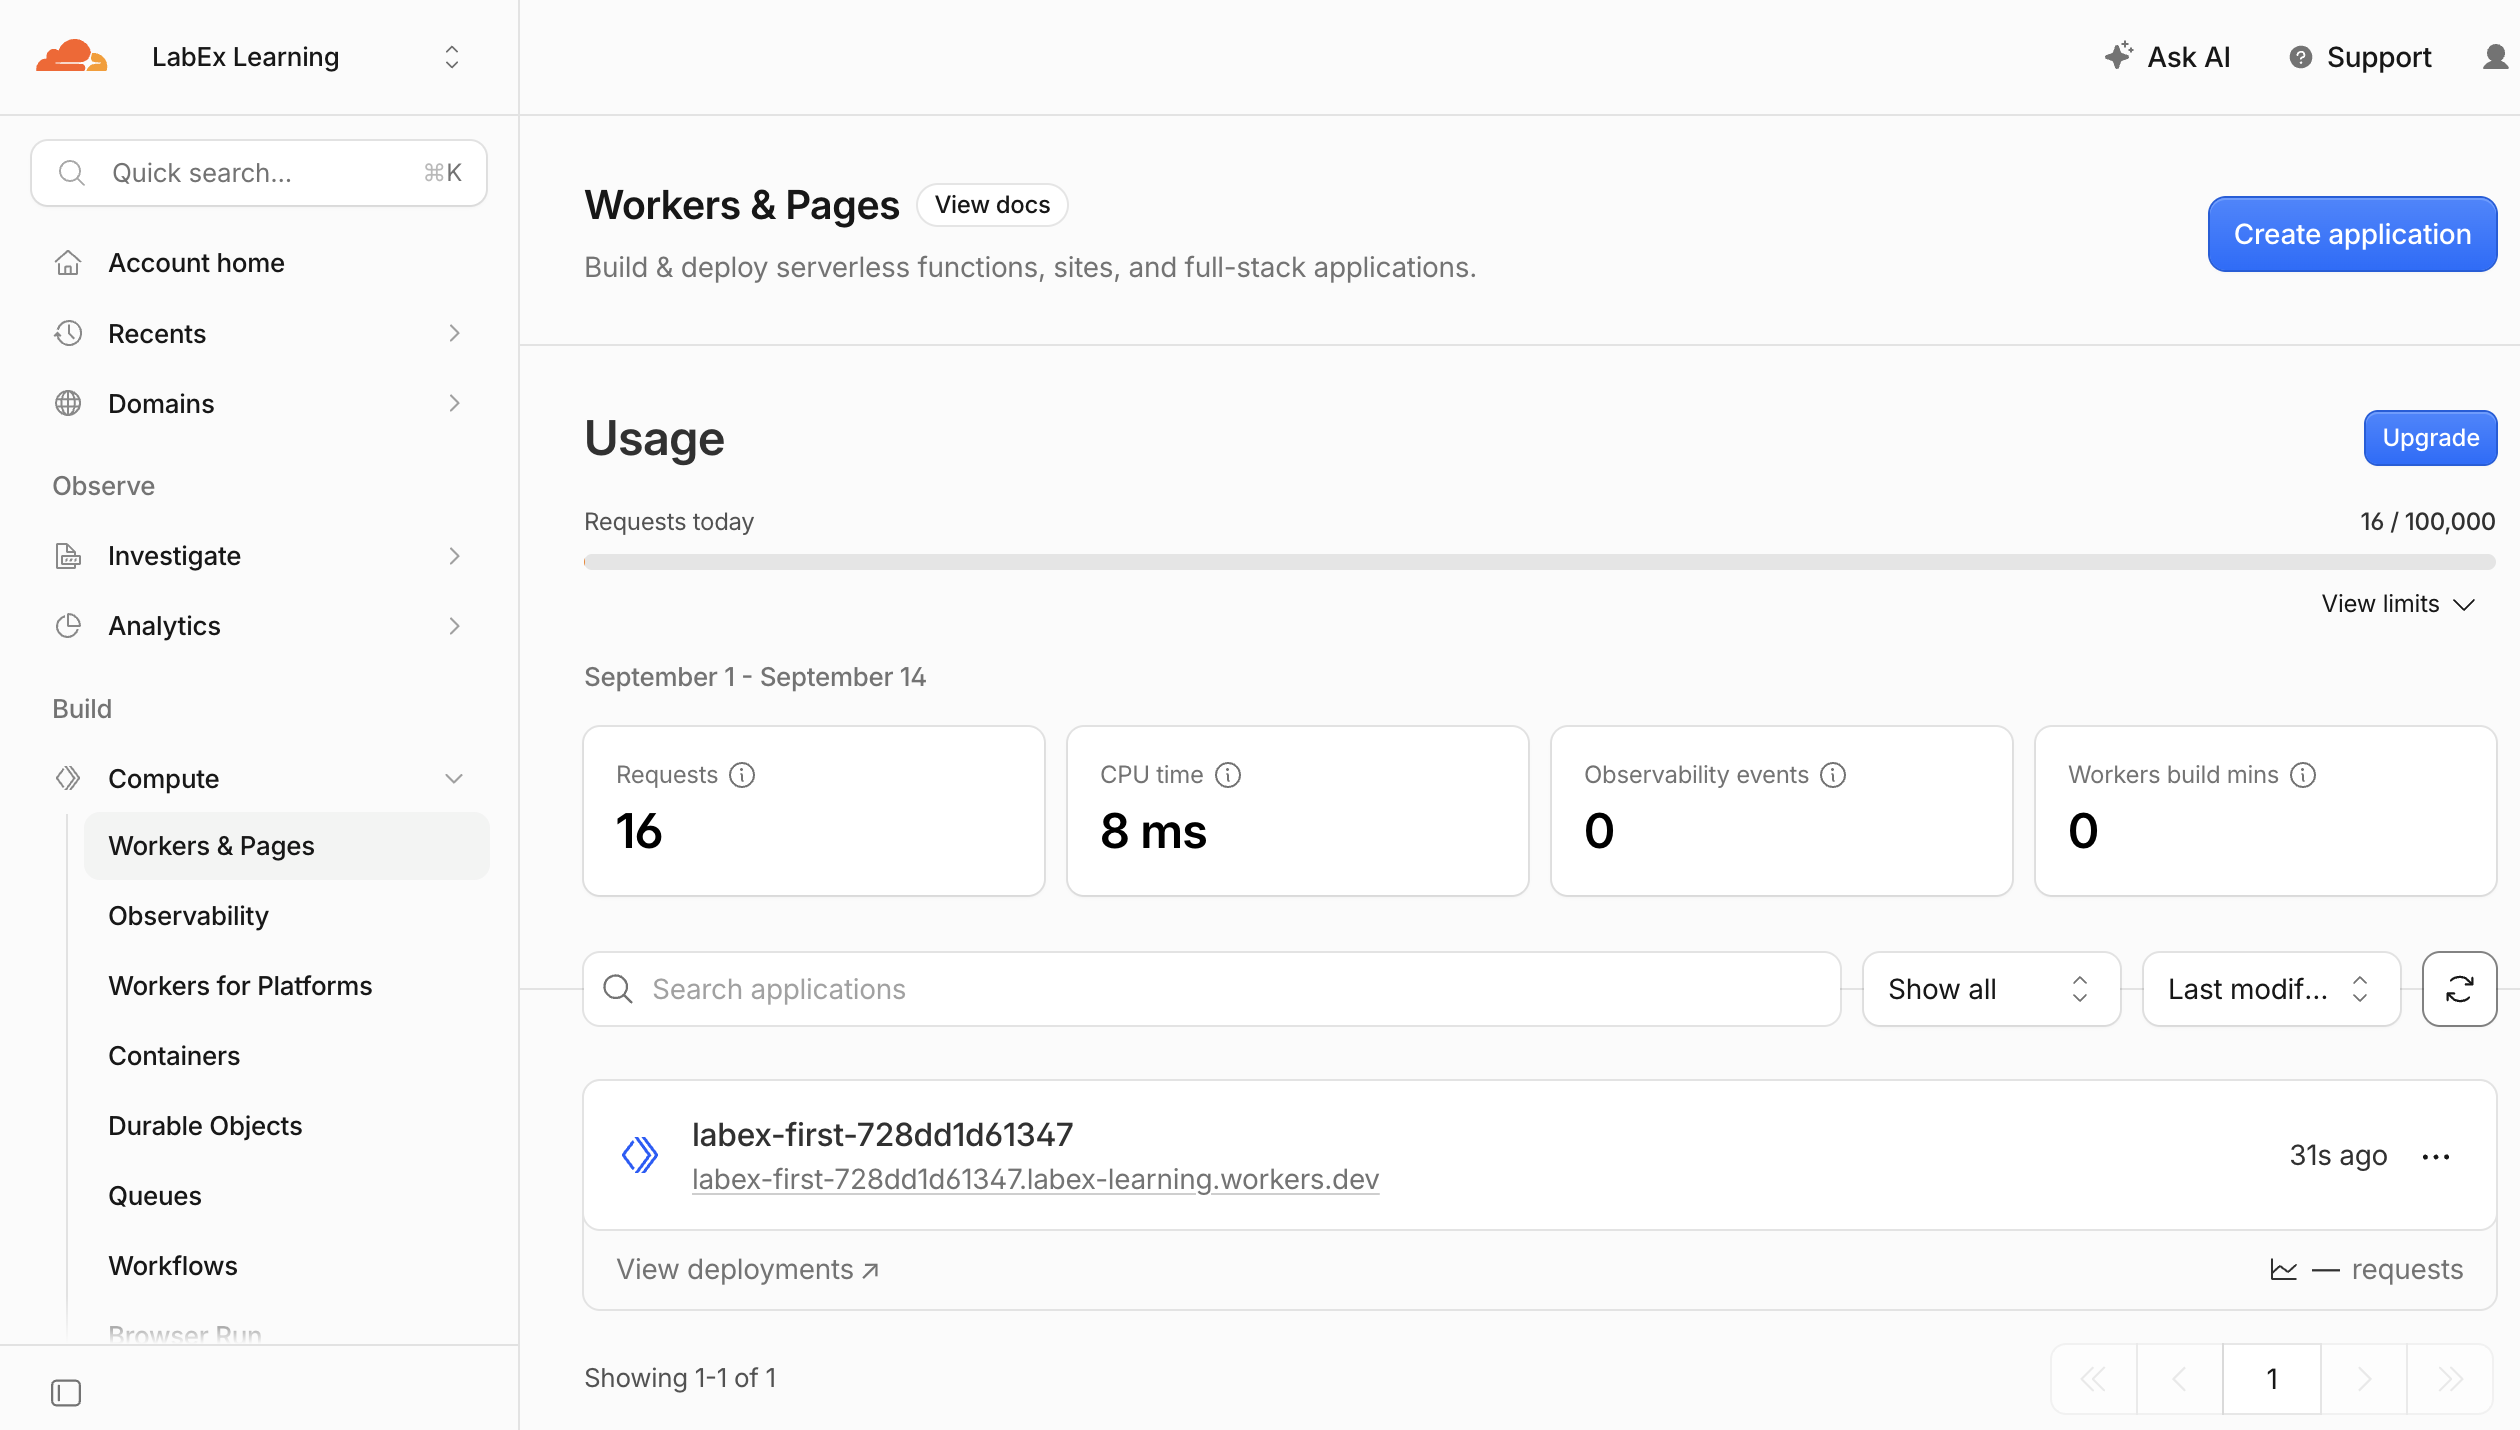This screenshot has width=2520, height=1430.
Task: Click the Investigate document icon
Action: 68,556
